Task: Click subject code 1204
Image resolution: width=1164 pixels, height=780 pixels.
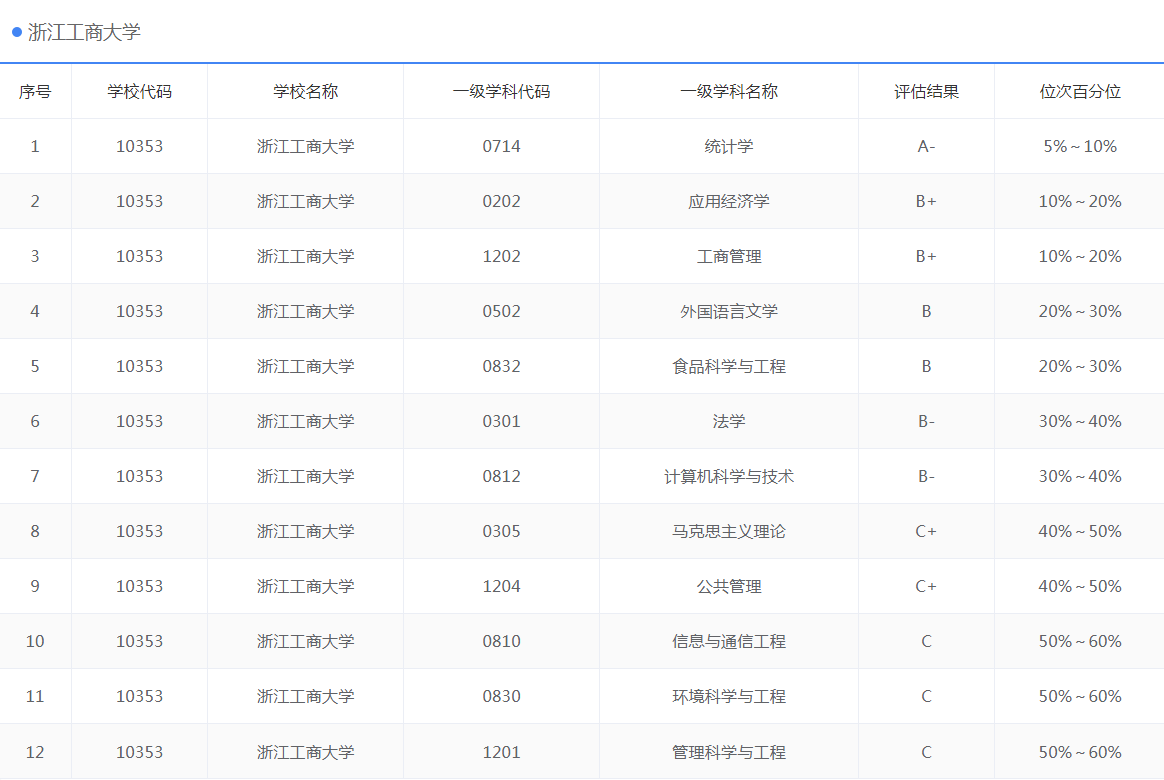Action: coord(502,586)
